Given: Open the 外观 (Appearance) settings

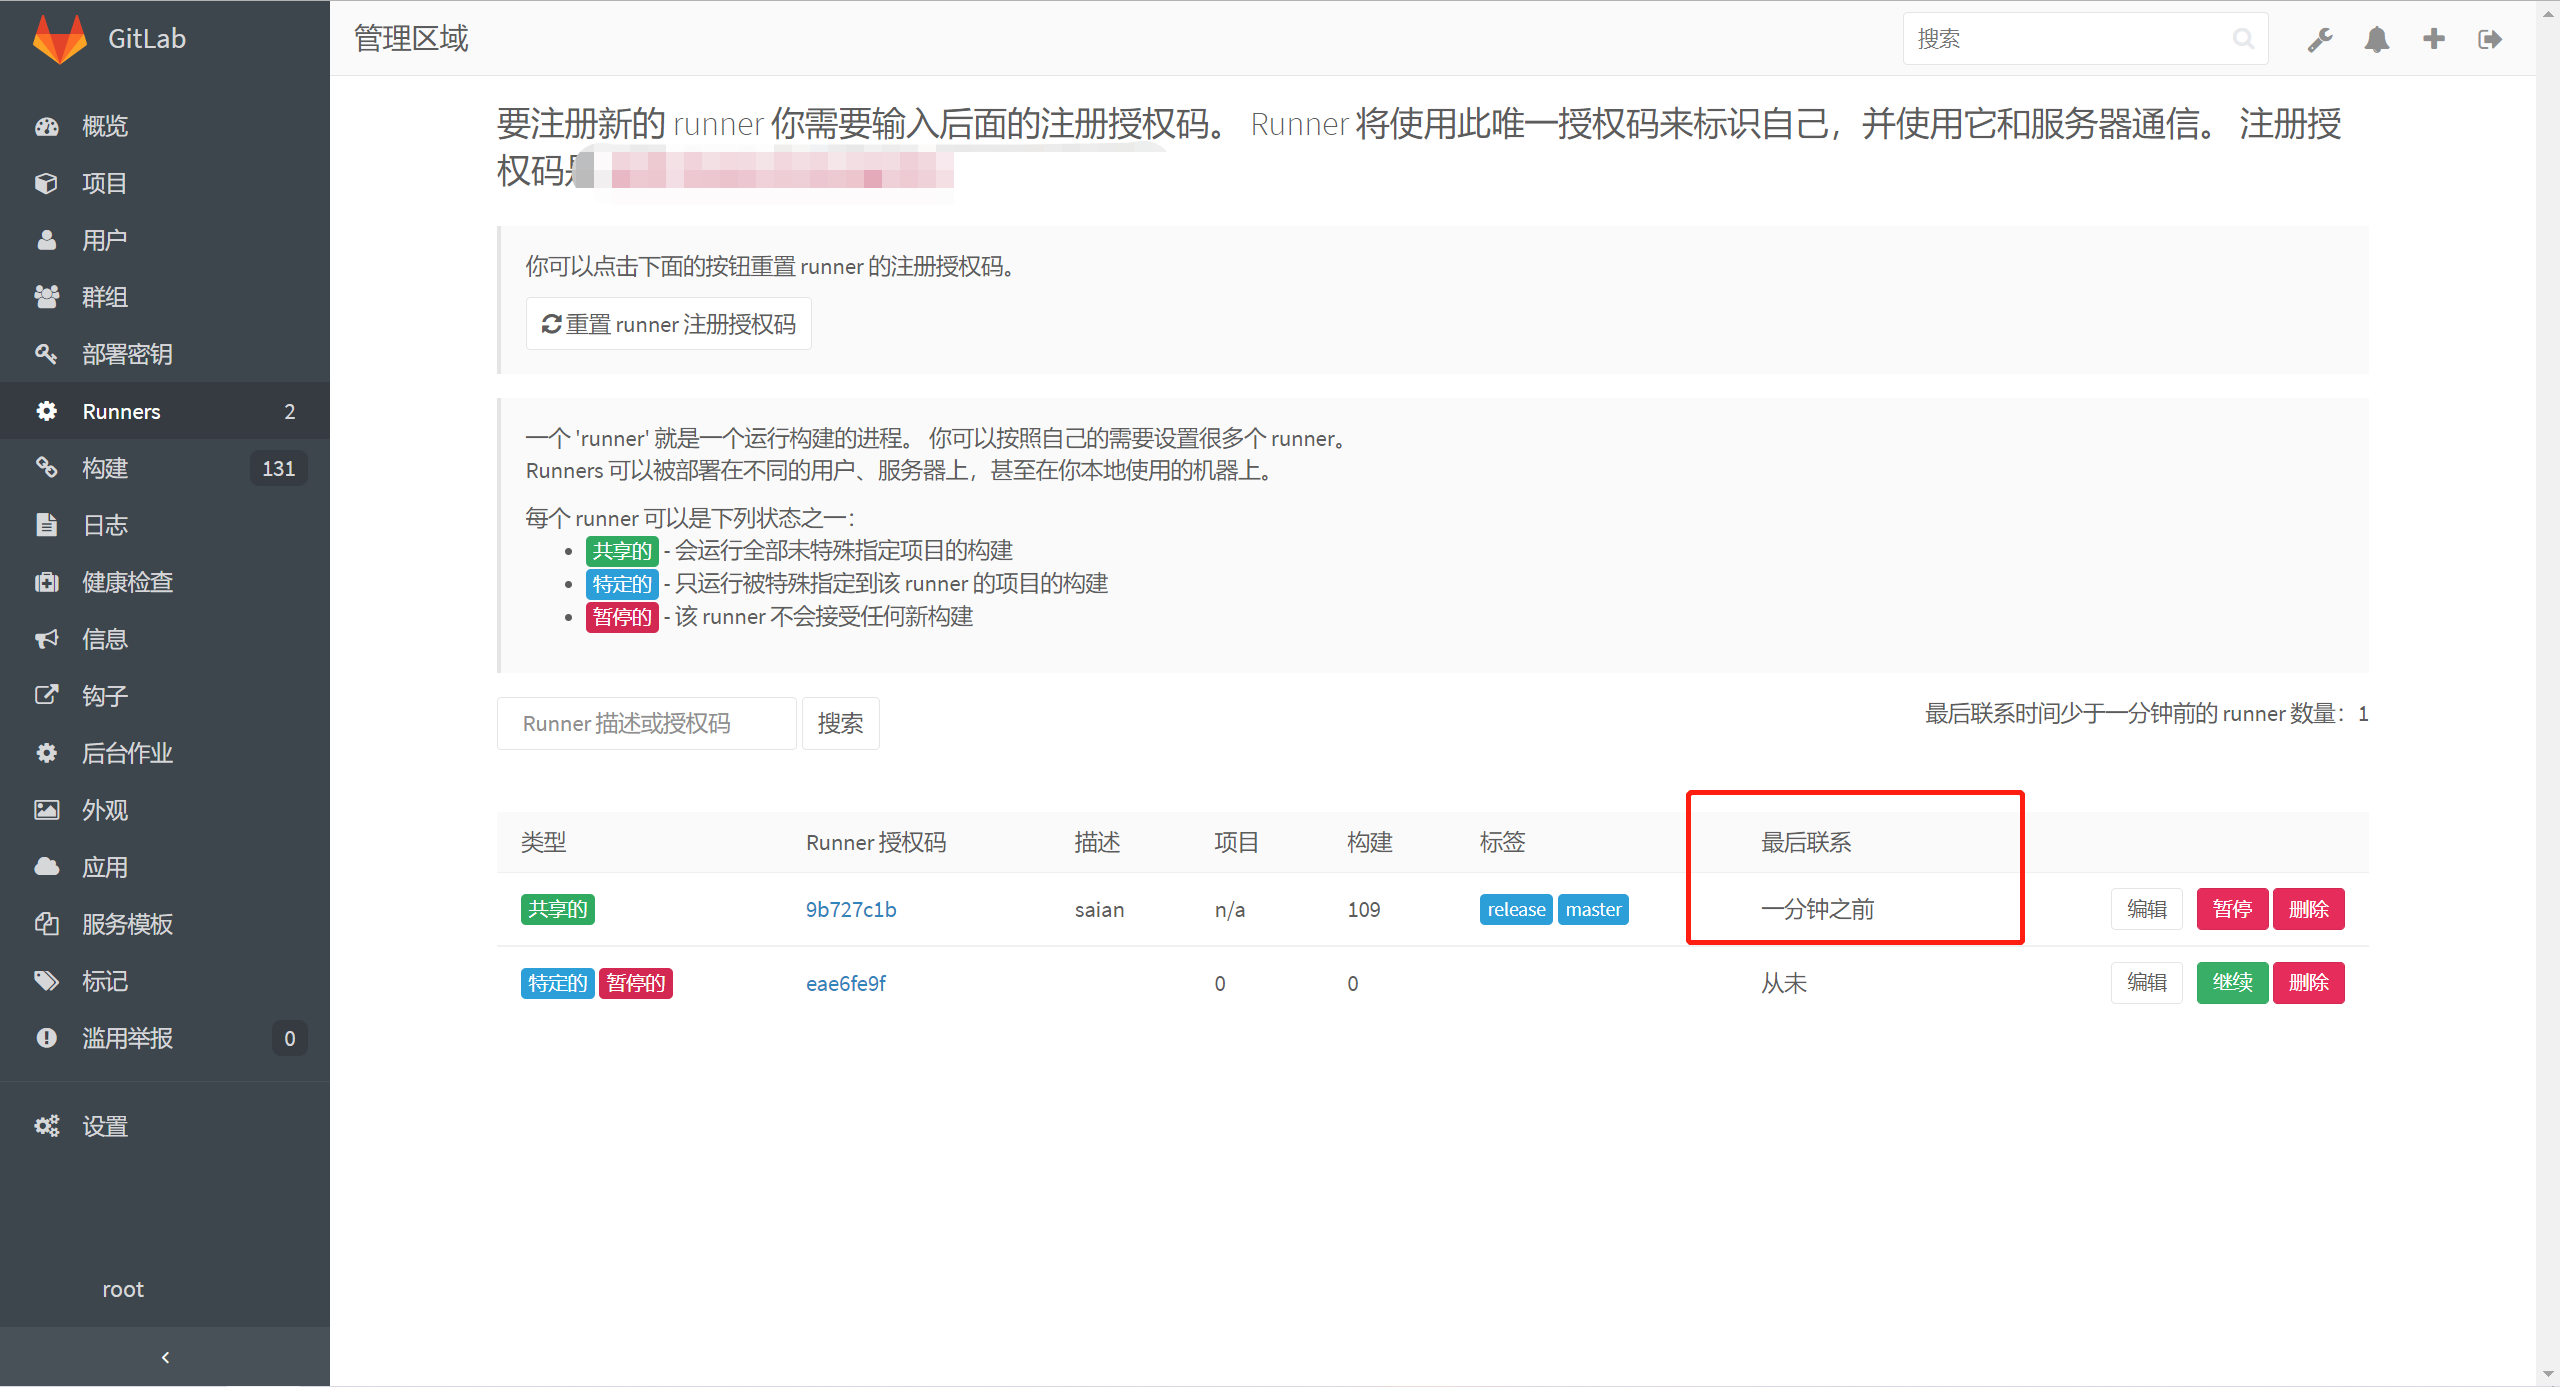Looking at the screenshot, I should [x=103, y=809].
